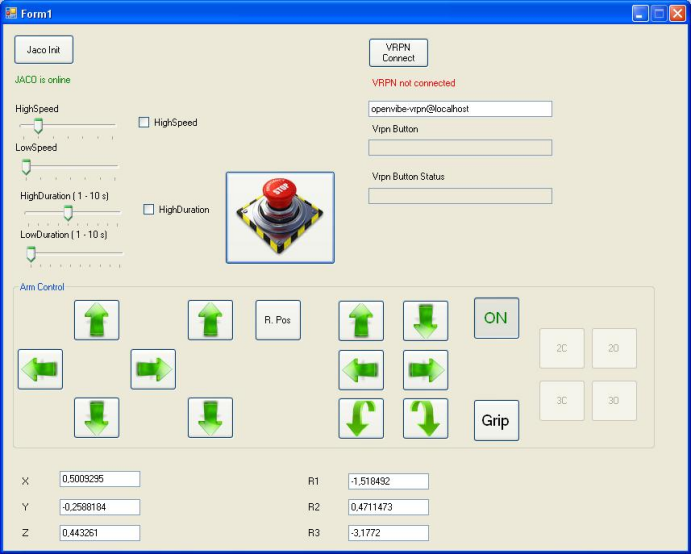
Task: Click the down arrow directly beside the ON button
Action: click(x=425, y=321)
